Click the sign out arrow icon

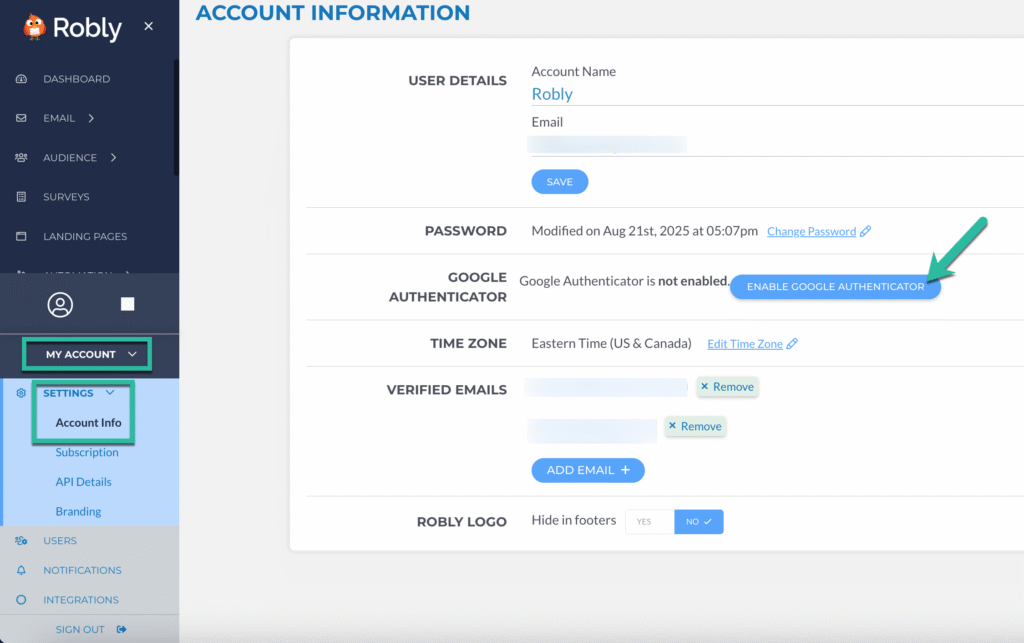121,629
